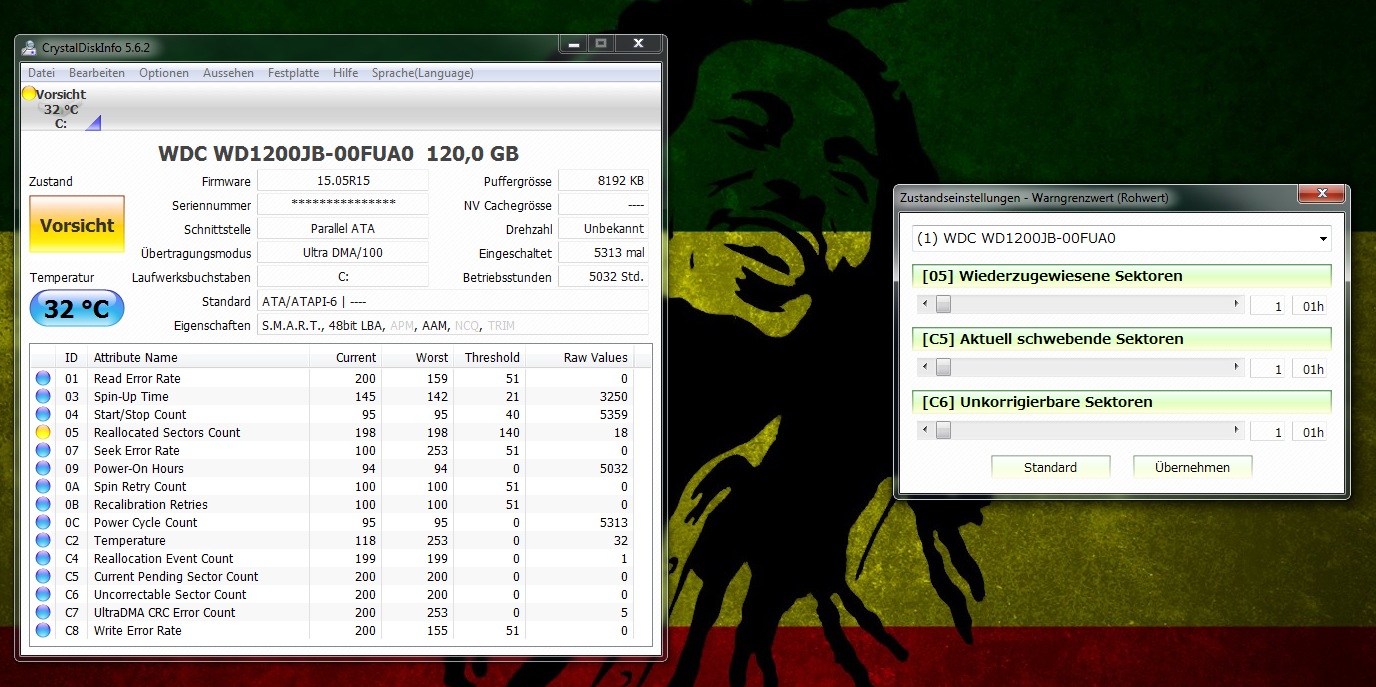
Task: Click status orb for Seek Error Rate
Action: 43,450
